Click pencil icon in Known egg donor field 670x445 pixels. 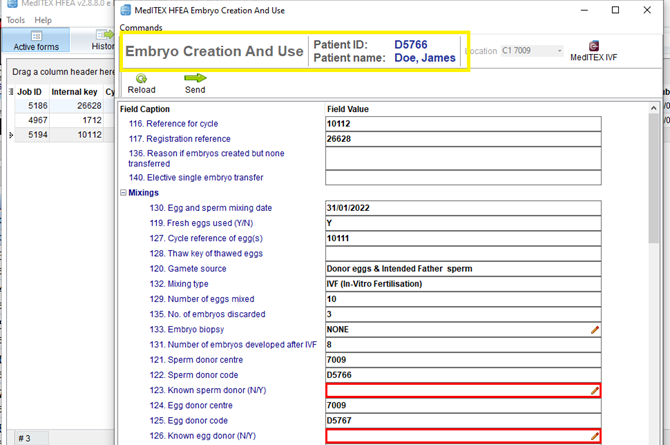pyautogui.click(x=594, y=436)
